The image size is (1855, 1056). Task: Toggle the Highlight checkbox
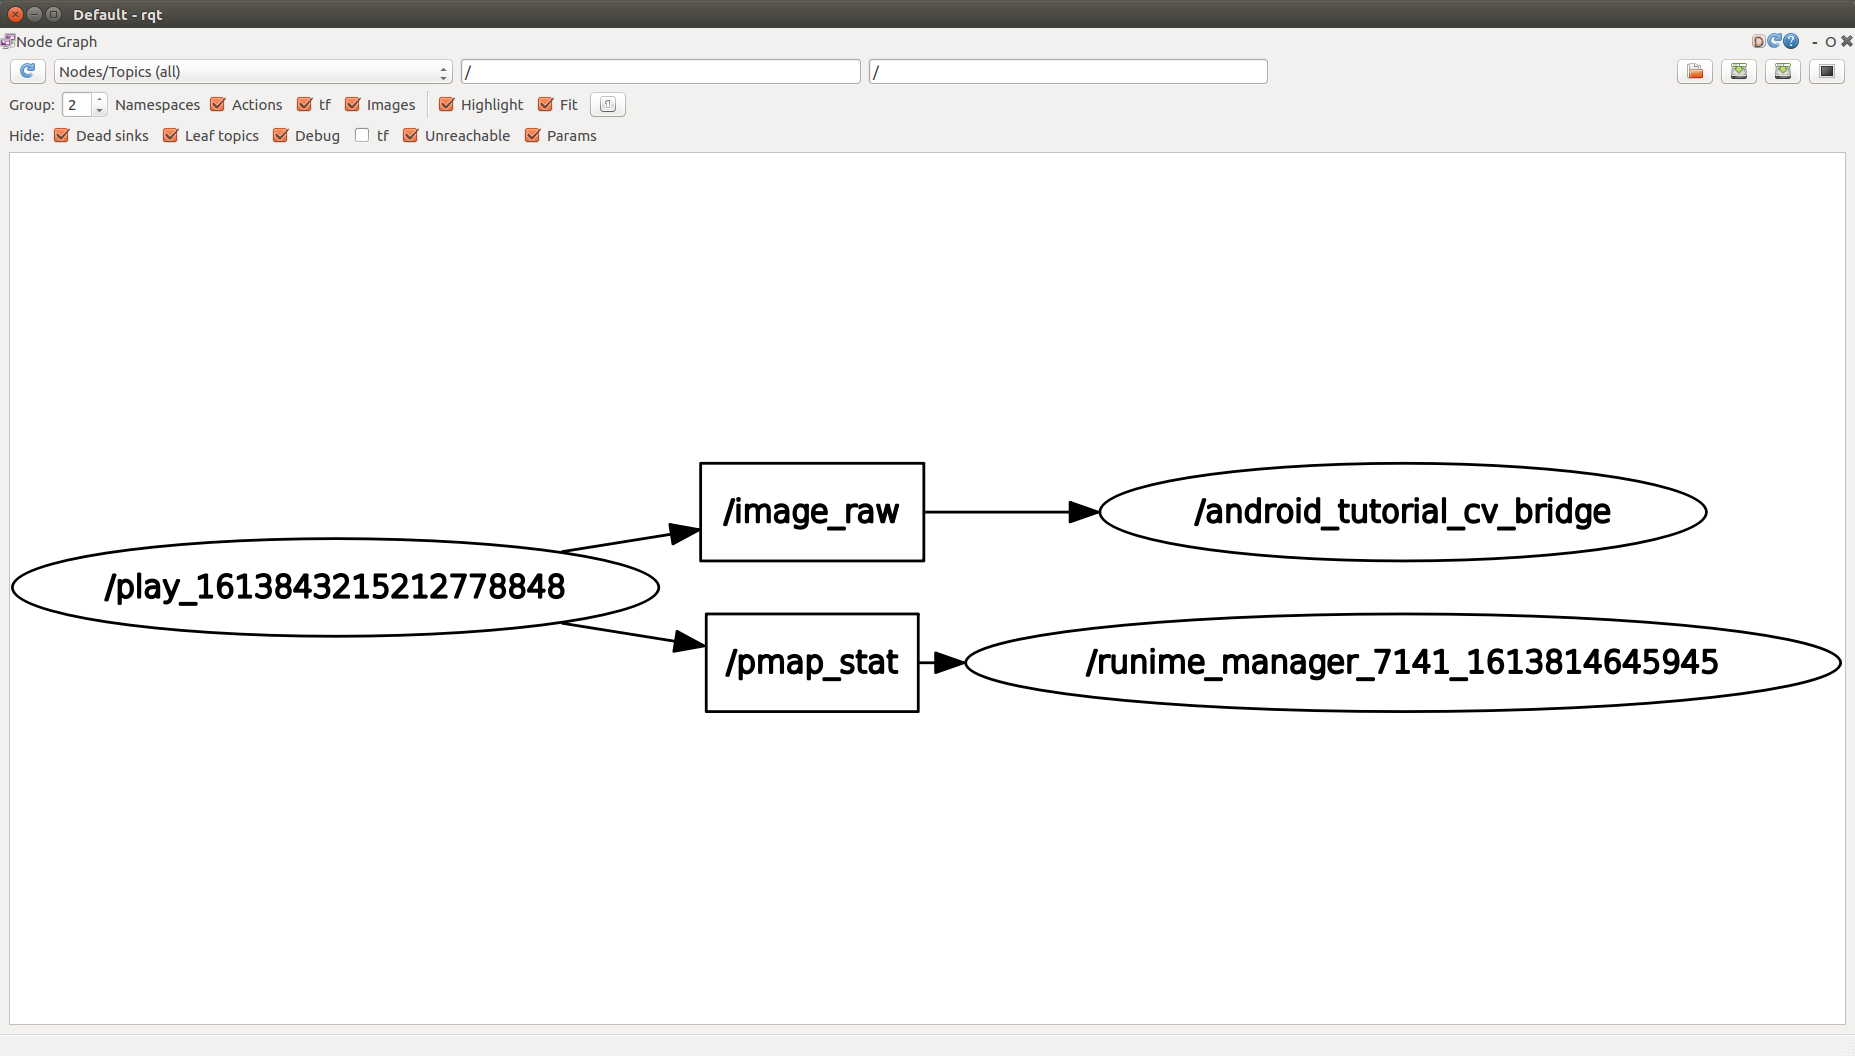pyautogui.click(x=447, y=105)
